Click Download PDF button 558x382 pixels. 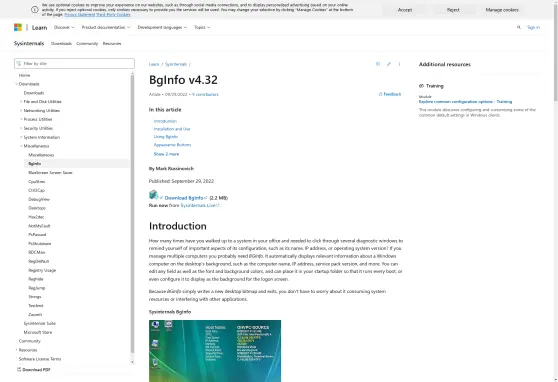tap(34, 370)
